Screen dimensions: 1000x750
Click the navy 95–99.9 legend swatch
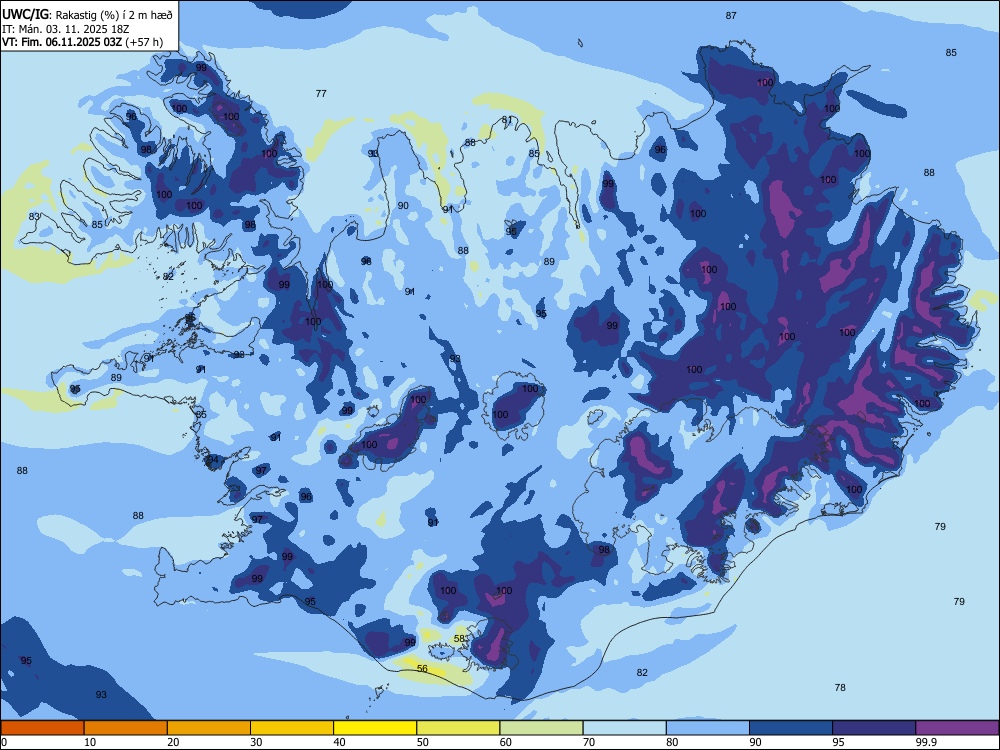(874, 728)
